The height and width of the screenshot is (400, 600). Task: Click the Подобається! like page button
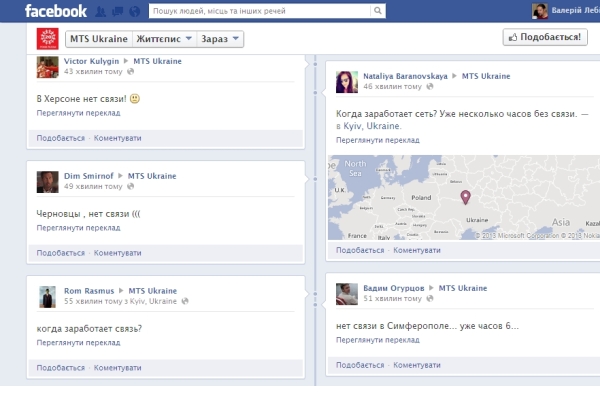click(x=545, y=37)
